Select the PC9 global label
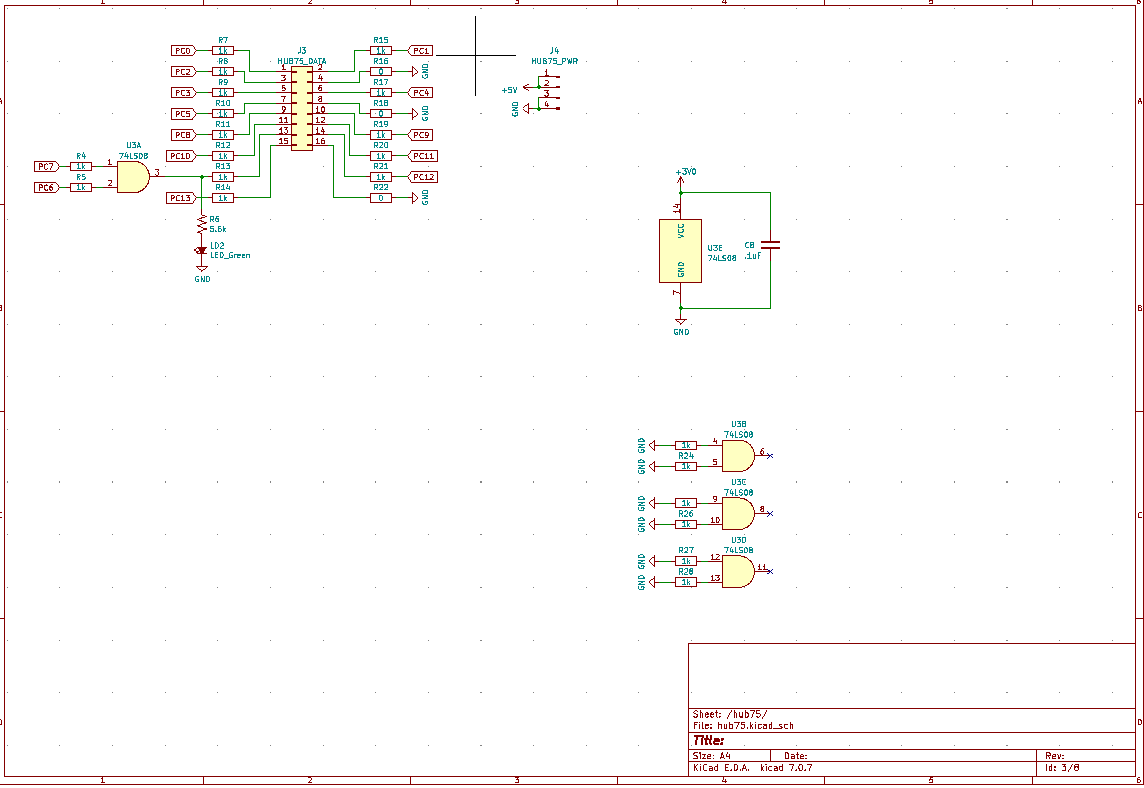This screenshot has height=788, width=1144. pos(420,135)
